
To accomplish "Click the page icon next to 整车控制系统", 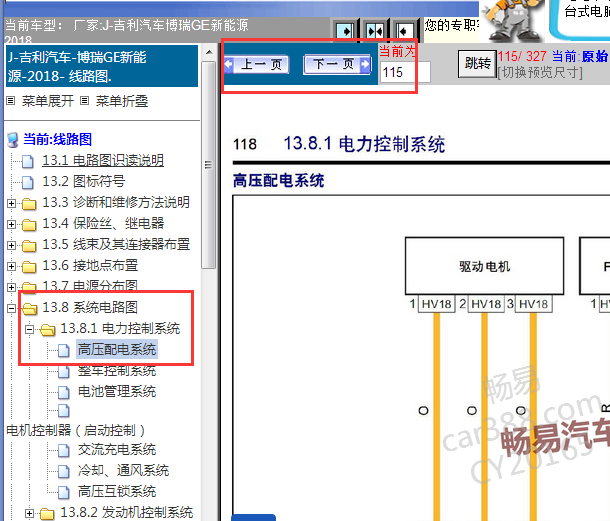I will (x=63, y=371).
